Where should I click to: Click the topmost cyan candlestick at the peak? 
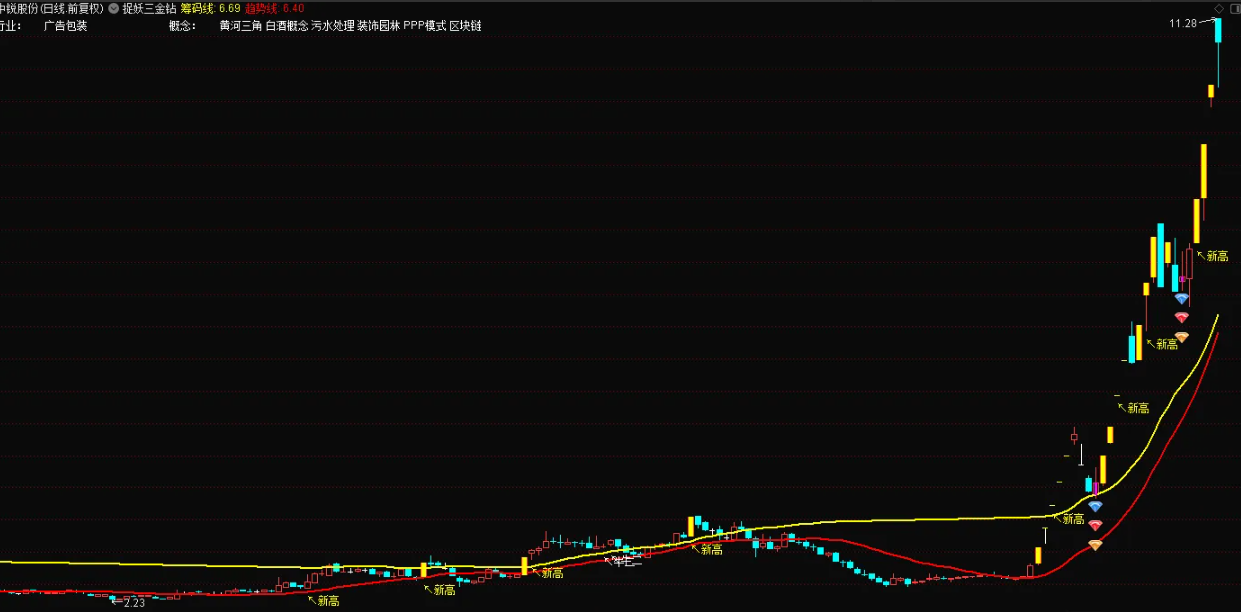1218,32
